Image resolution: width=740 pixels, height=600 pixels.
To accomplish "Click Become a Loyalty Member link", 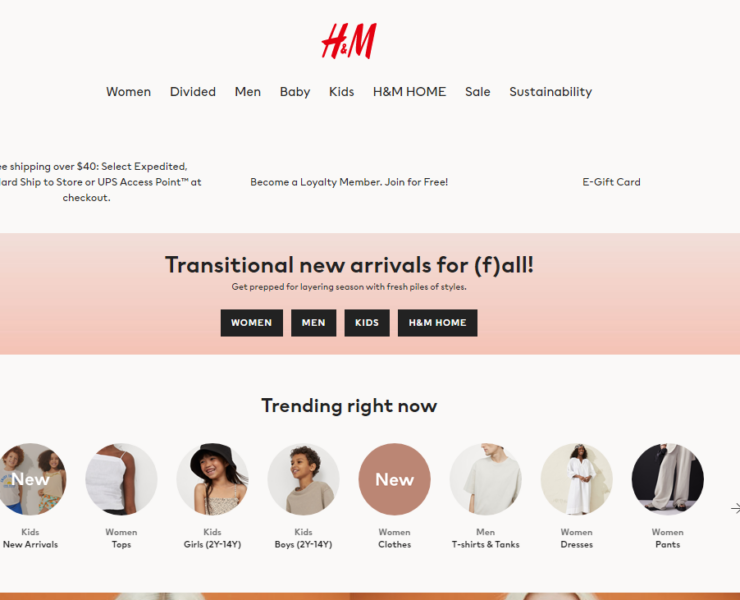I will pyautogui.click(x=349, y=182).
